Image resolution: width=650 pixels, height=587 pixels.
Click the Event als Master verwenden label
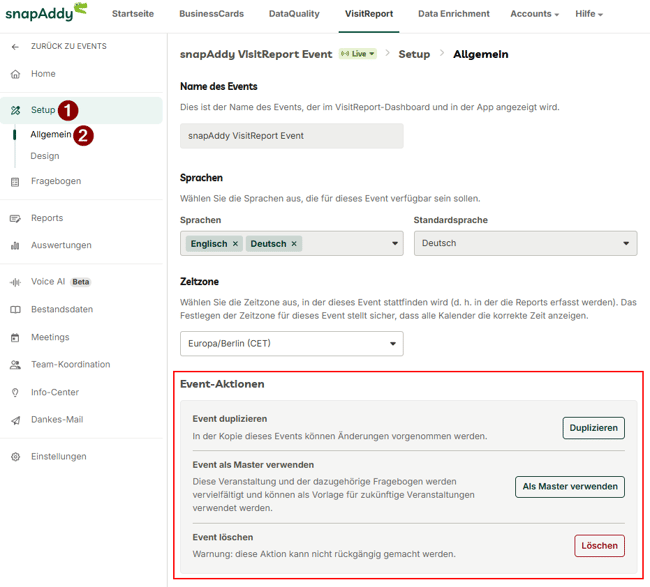(253, 465)
